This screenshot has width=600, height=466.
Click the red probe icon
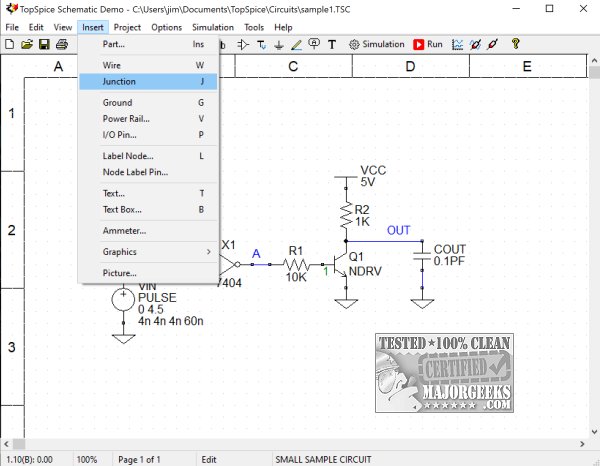[x=493, y=44]
